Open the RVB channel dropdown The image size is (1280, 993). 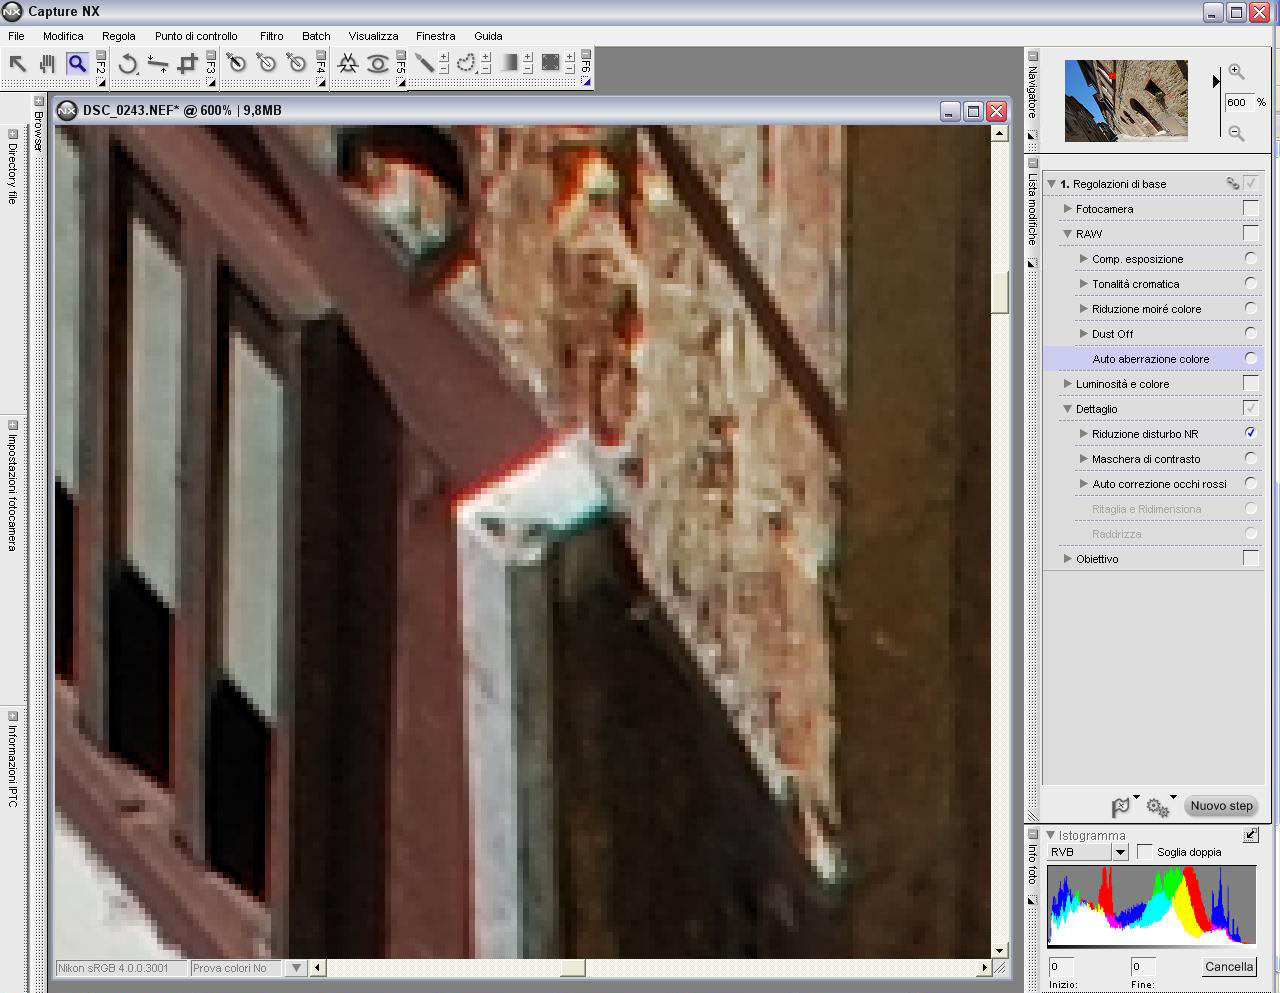pyautogui.click(x=1120, y=852)
